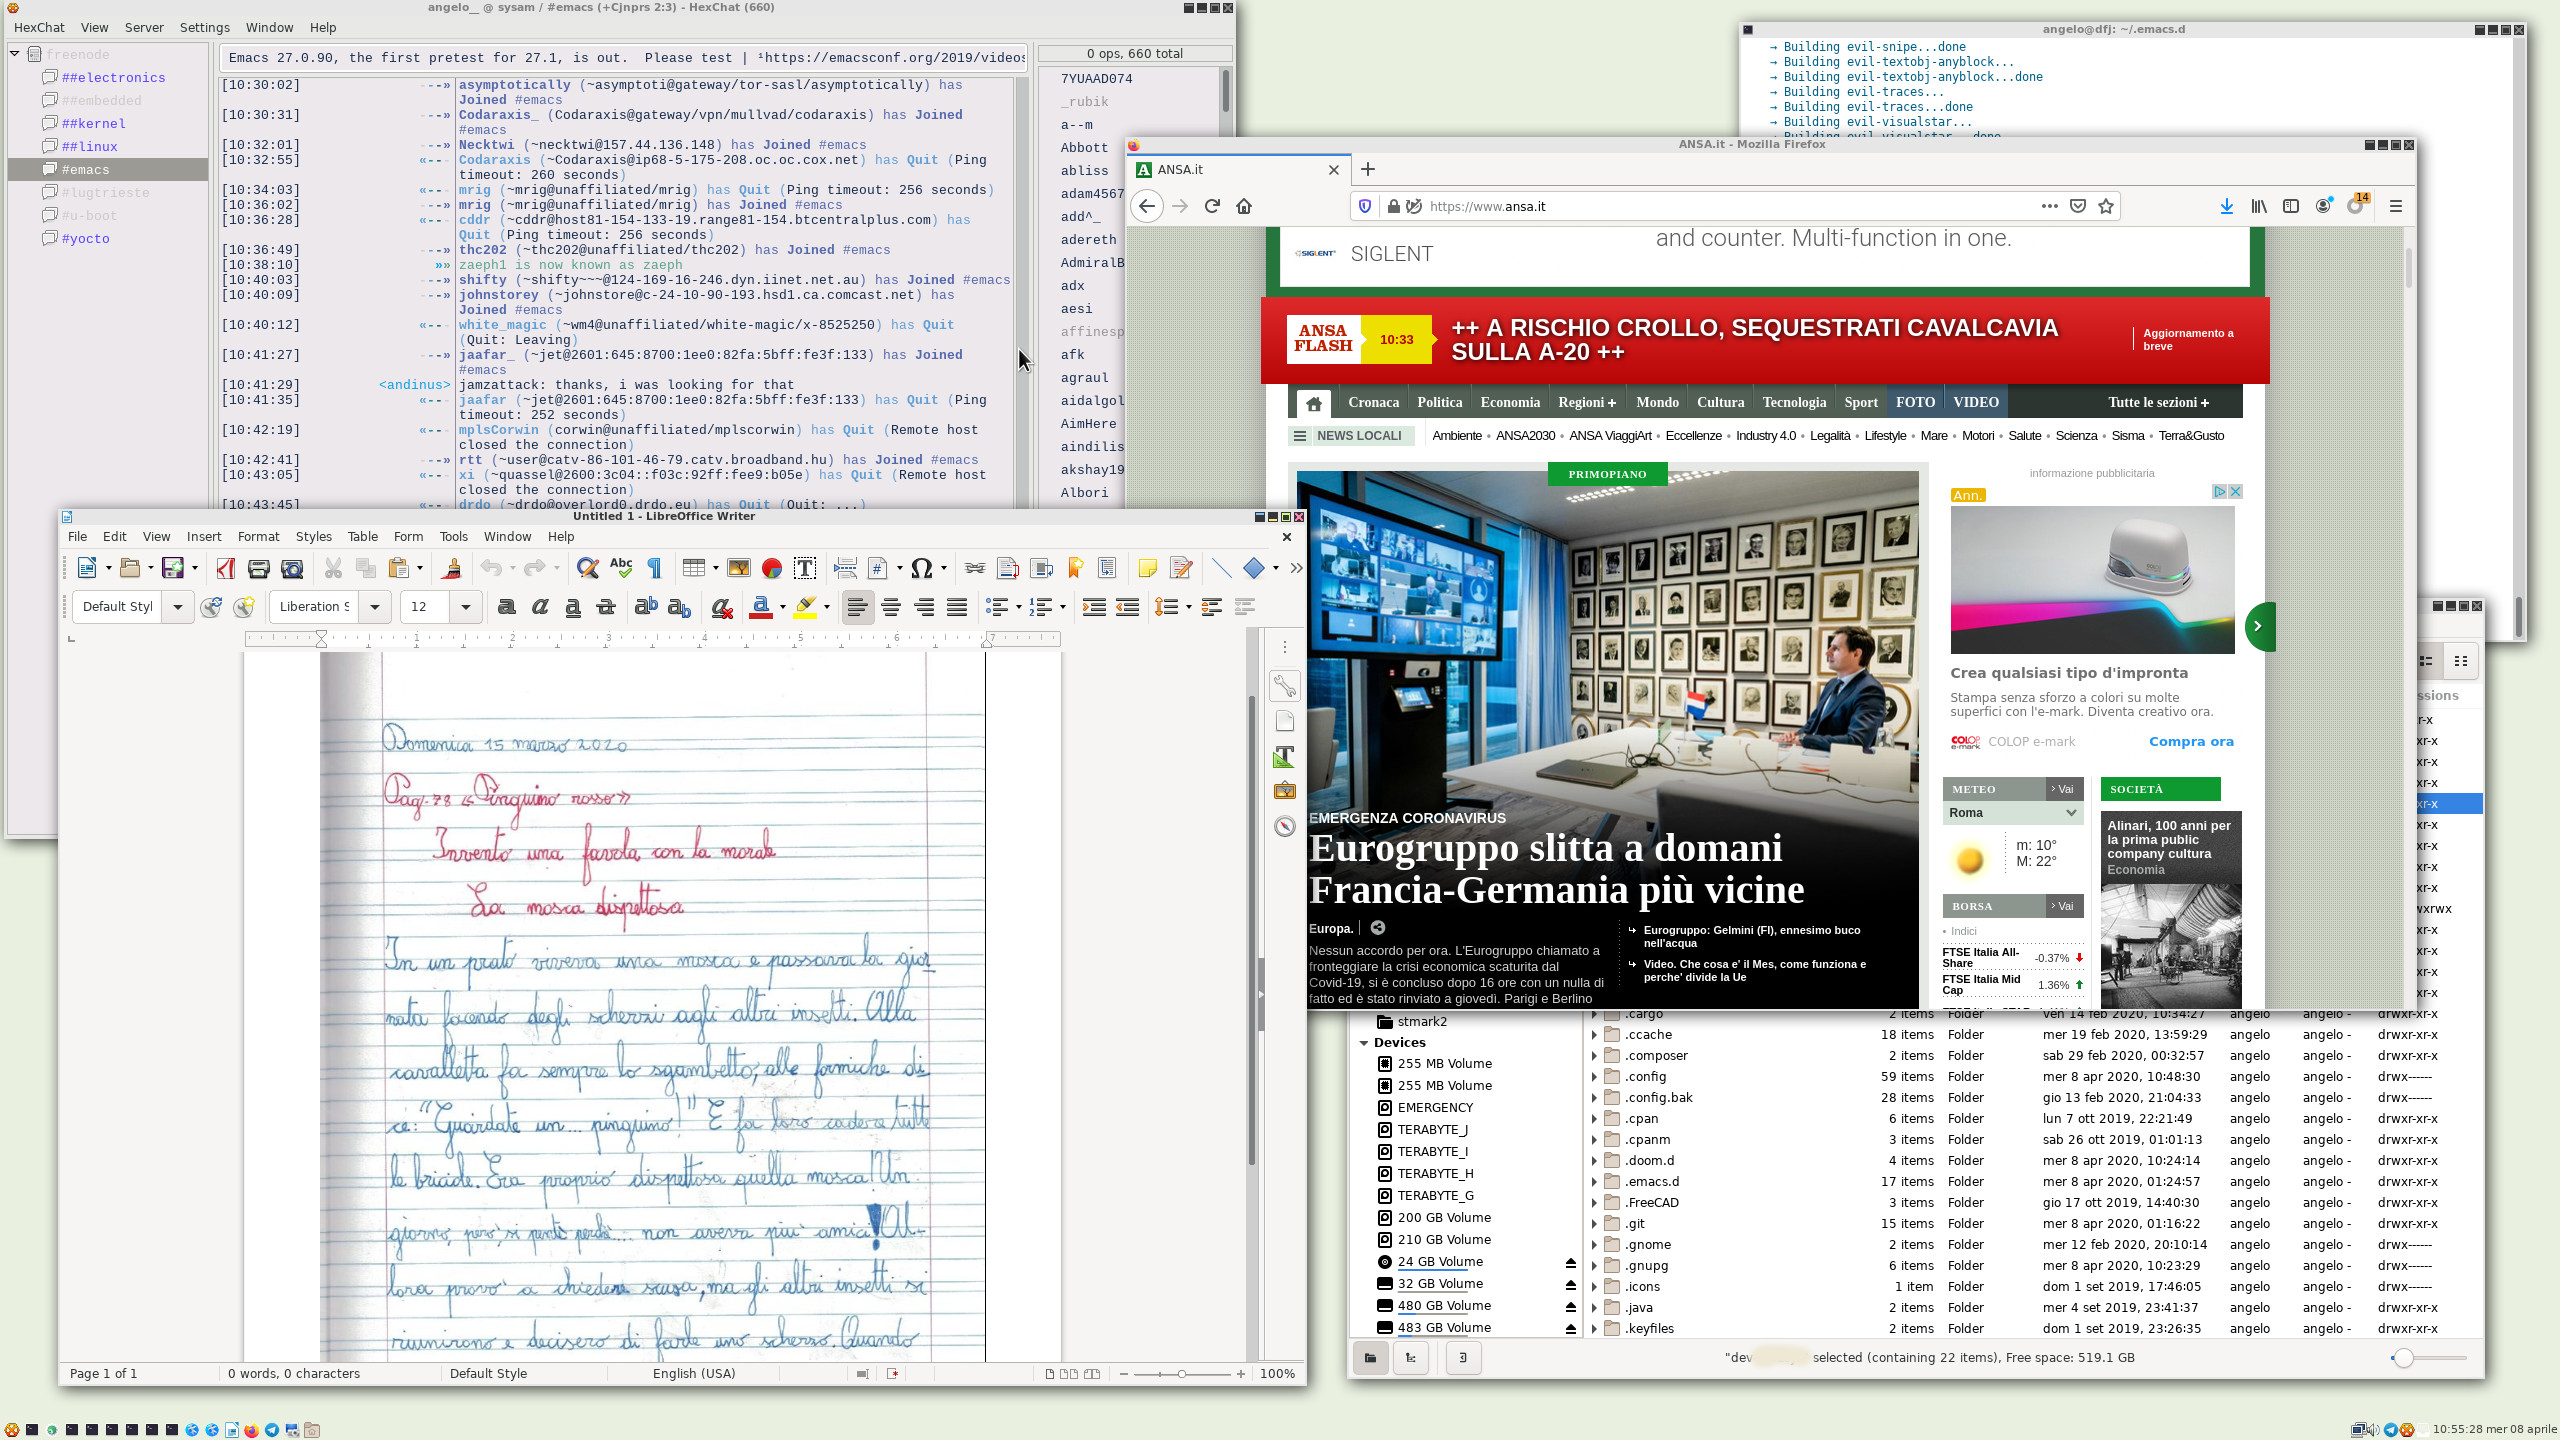Open HexChat Server menu
The width and height of the screenshot is (2560, 1440).
[144, 27]
